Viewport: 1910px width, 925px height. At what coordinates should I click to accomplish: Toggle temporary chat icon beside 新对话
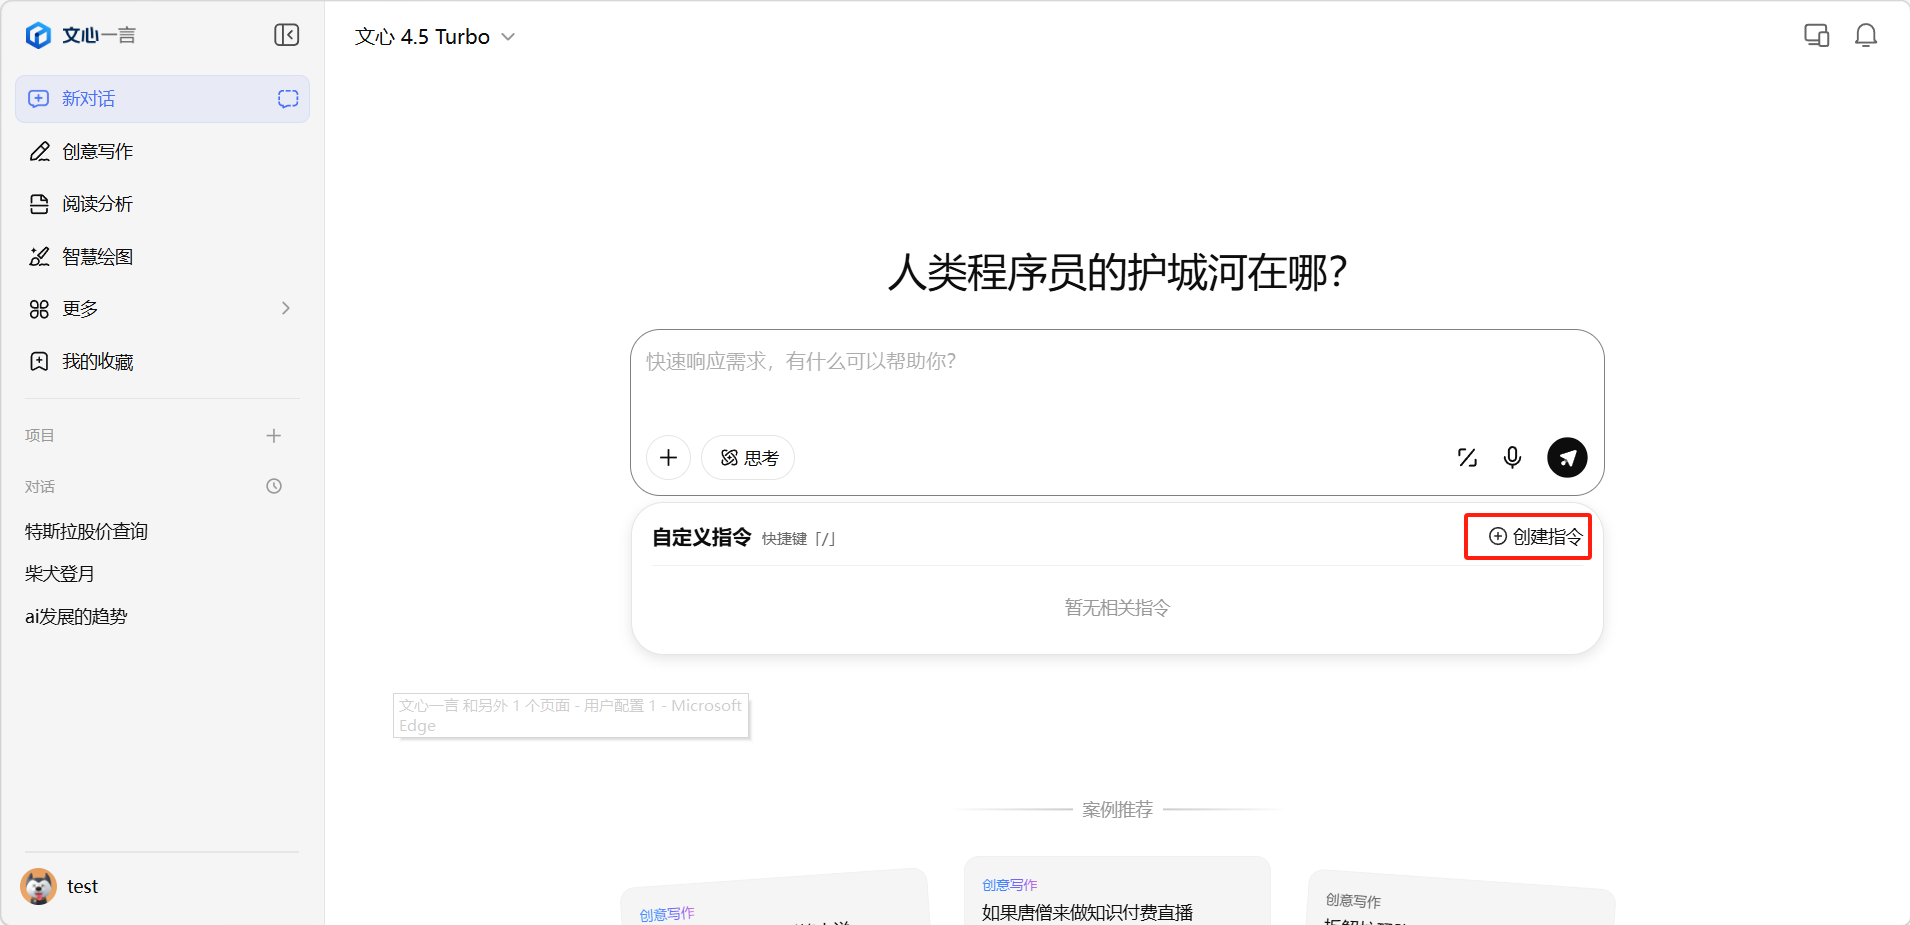[288, 99]
